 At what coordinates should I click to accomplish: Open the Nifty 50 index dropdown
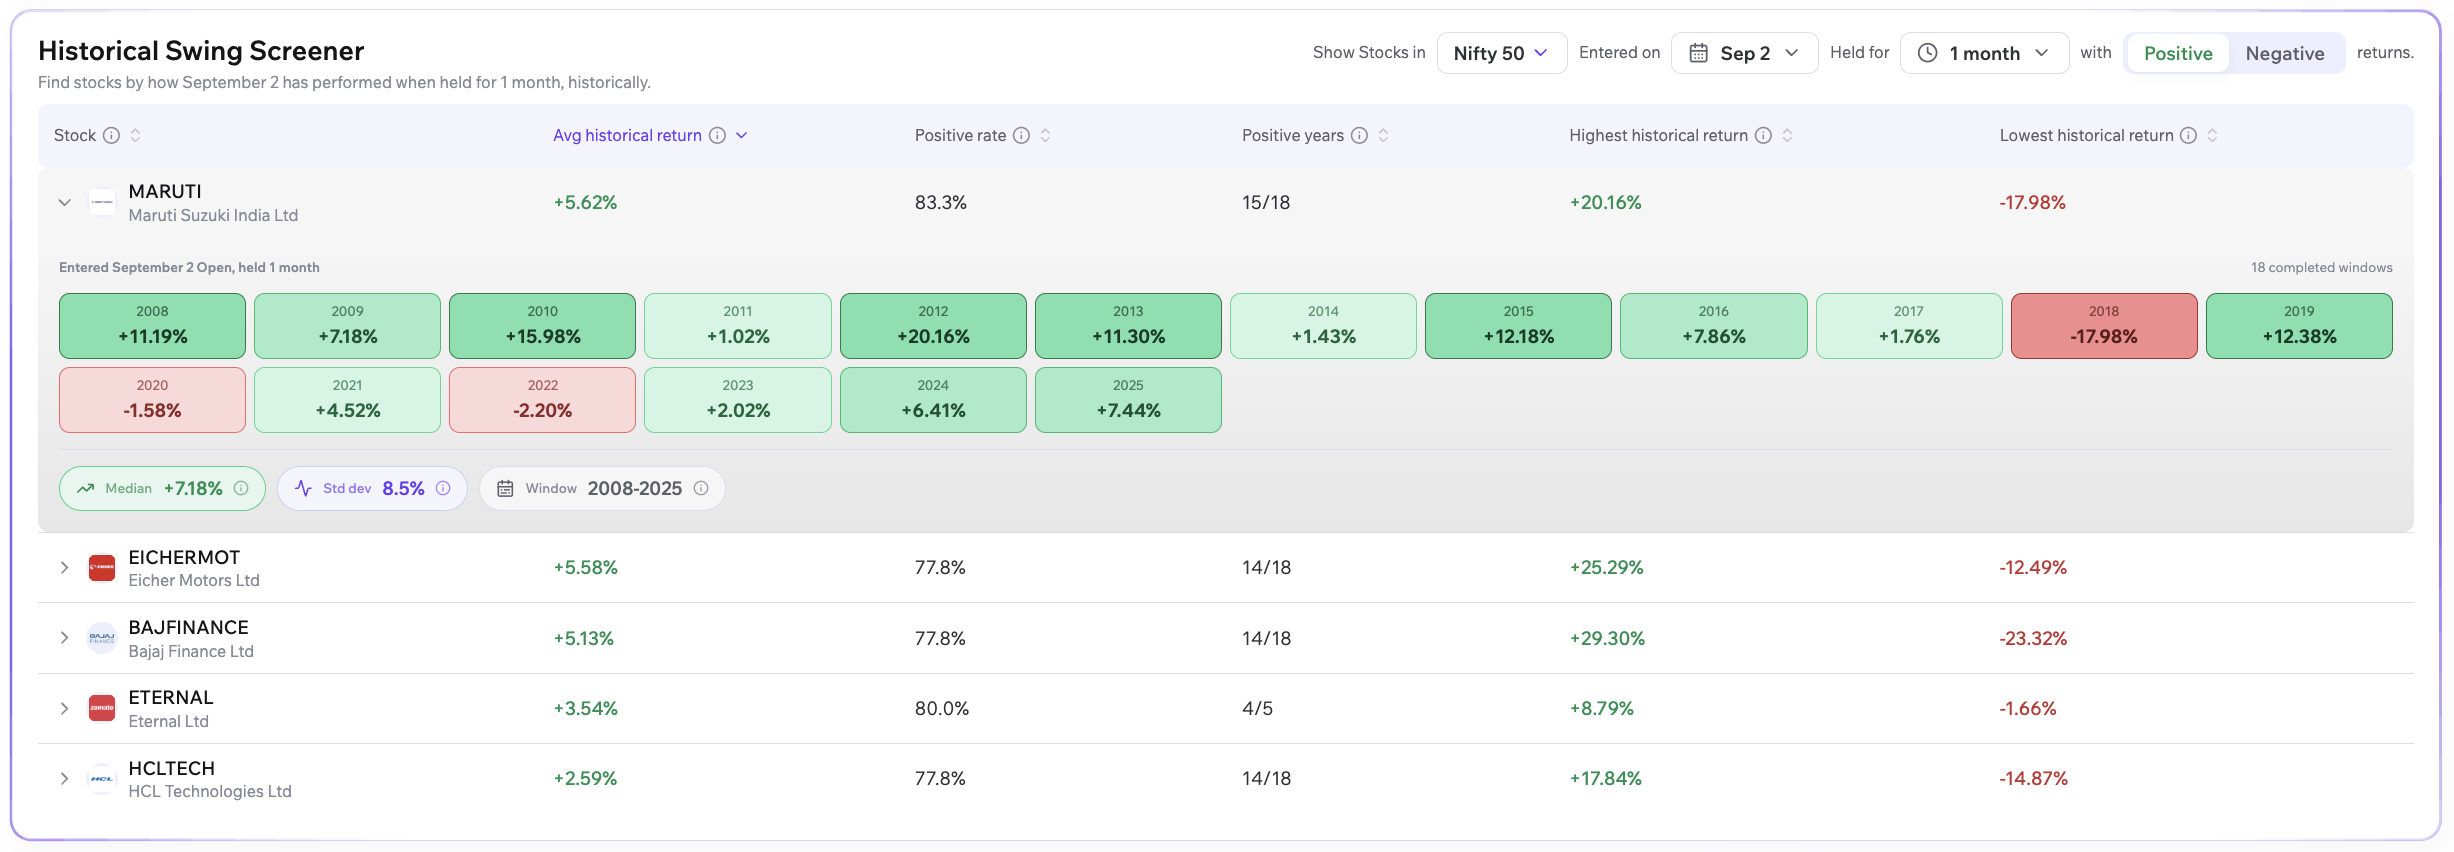tap(1501, 53)
